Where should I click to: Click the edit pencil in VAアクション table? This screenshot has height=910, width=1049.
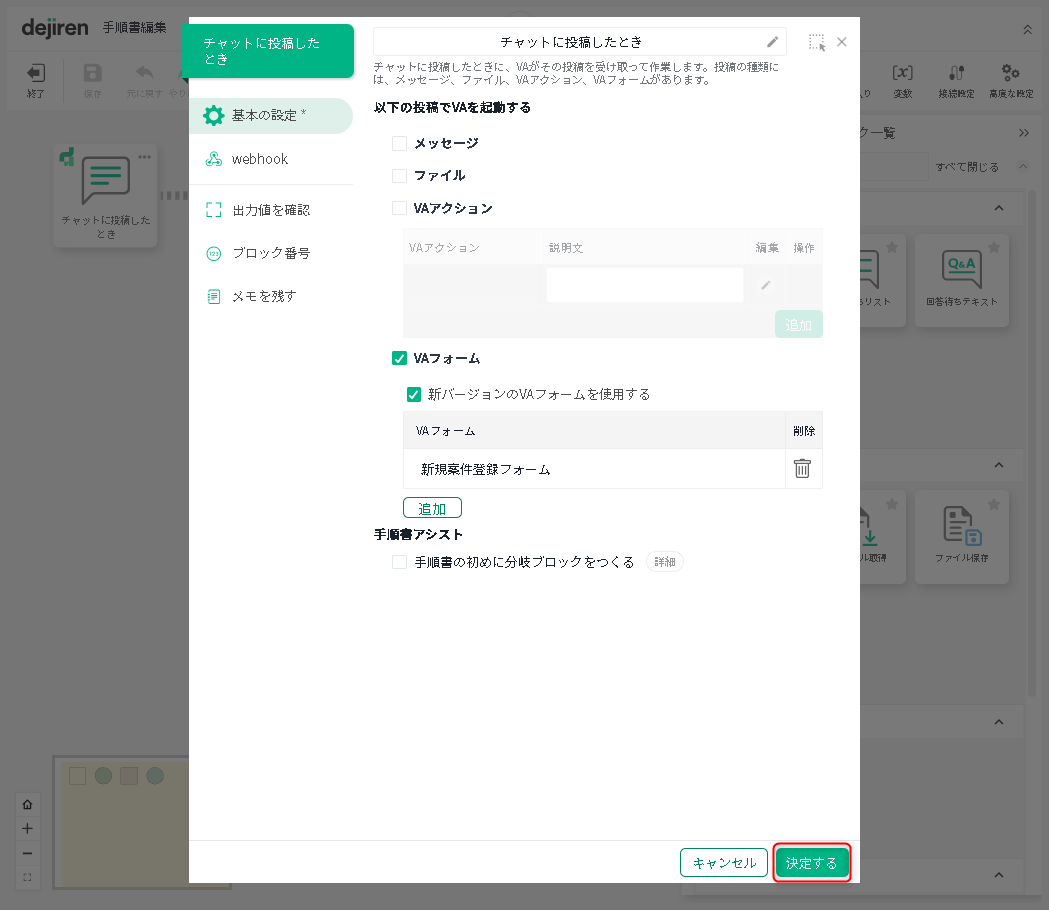pos(766,285)
